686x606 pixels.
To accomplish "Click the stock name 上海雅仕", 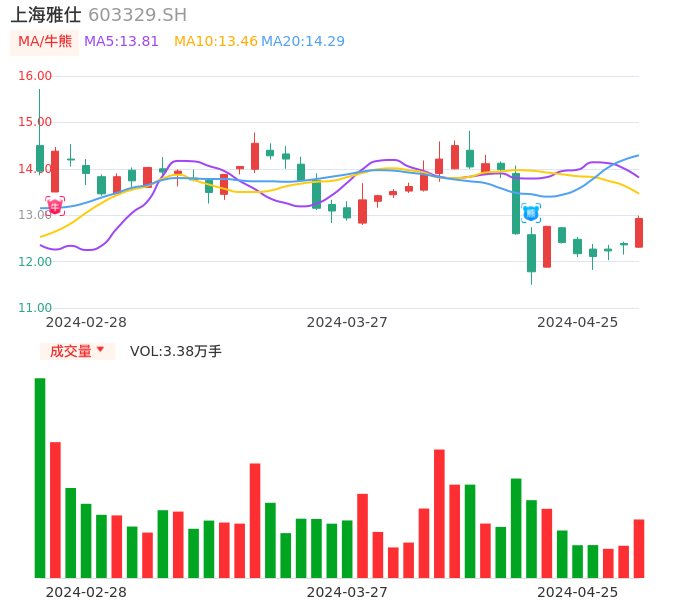I will [x=46, y=15].
